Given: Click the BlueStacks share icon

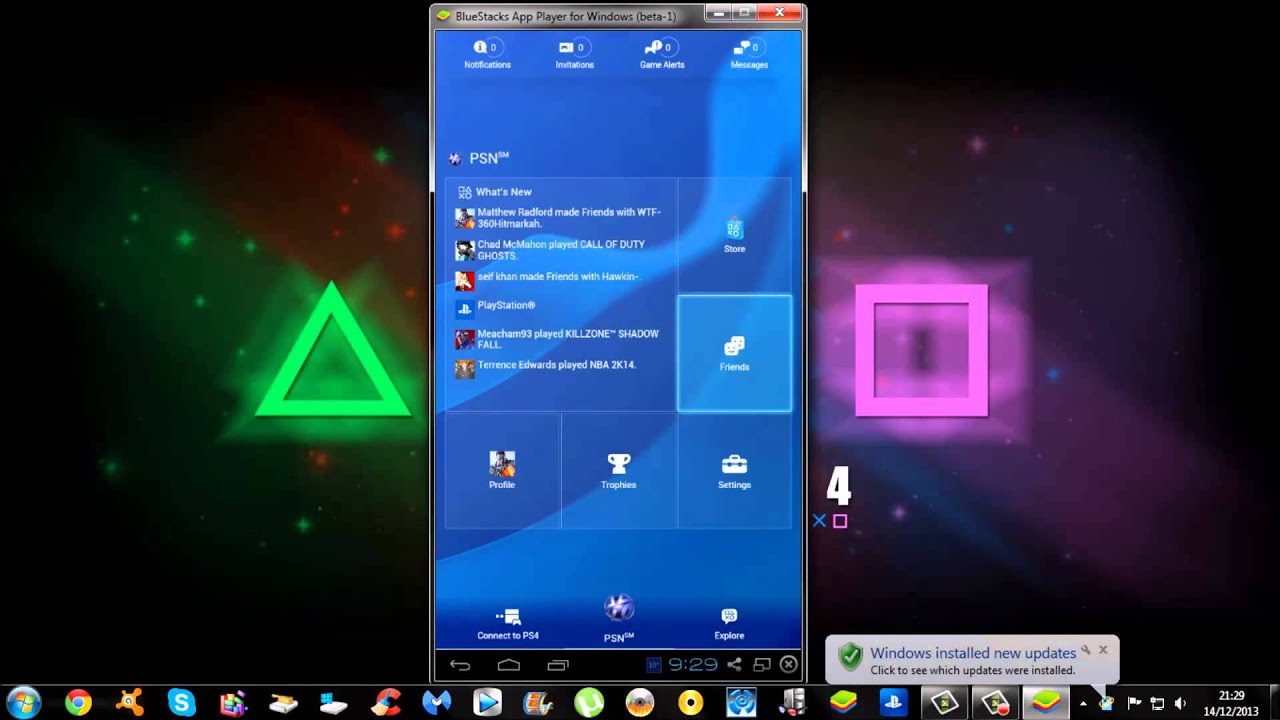Looking at the screenshot, I should tap(735, 665).
